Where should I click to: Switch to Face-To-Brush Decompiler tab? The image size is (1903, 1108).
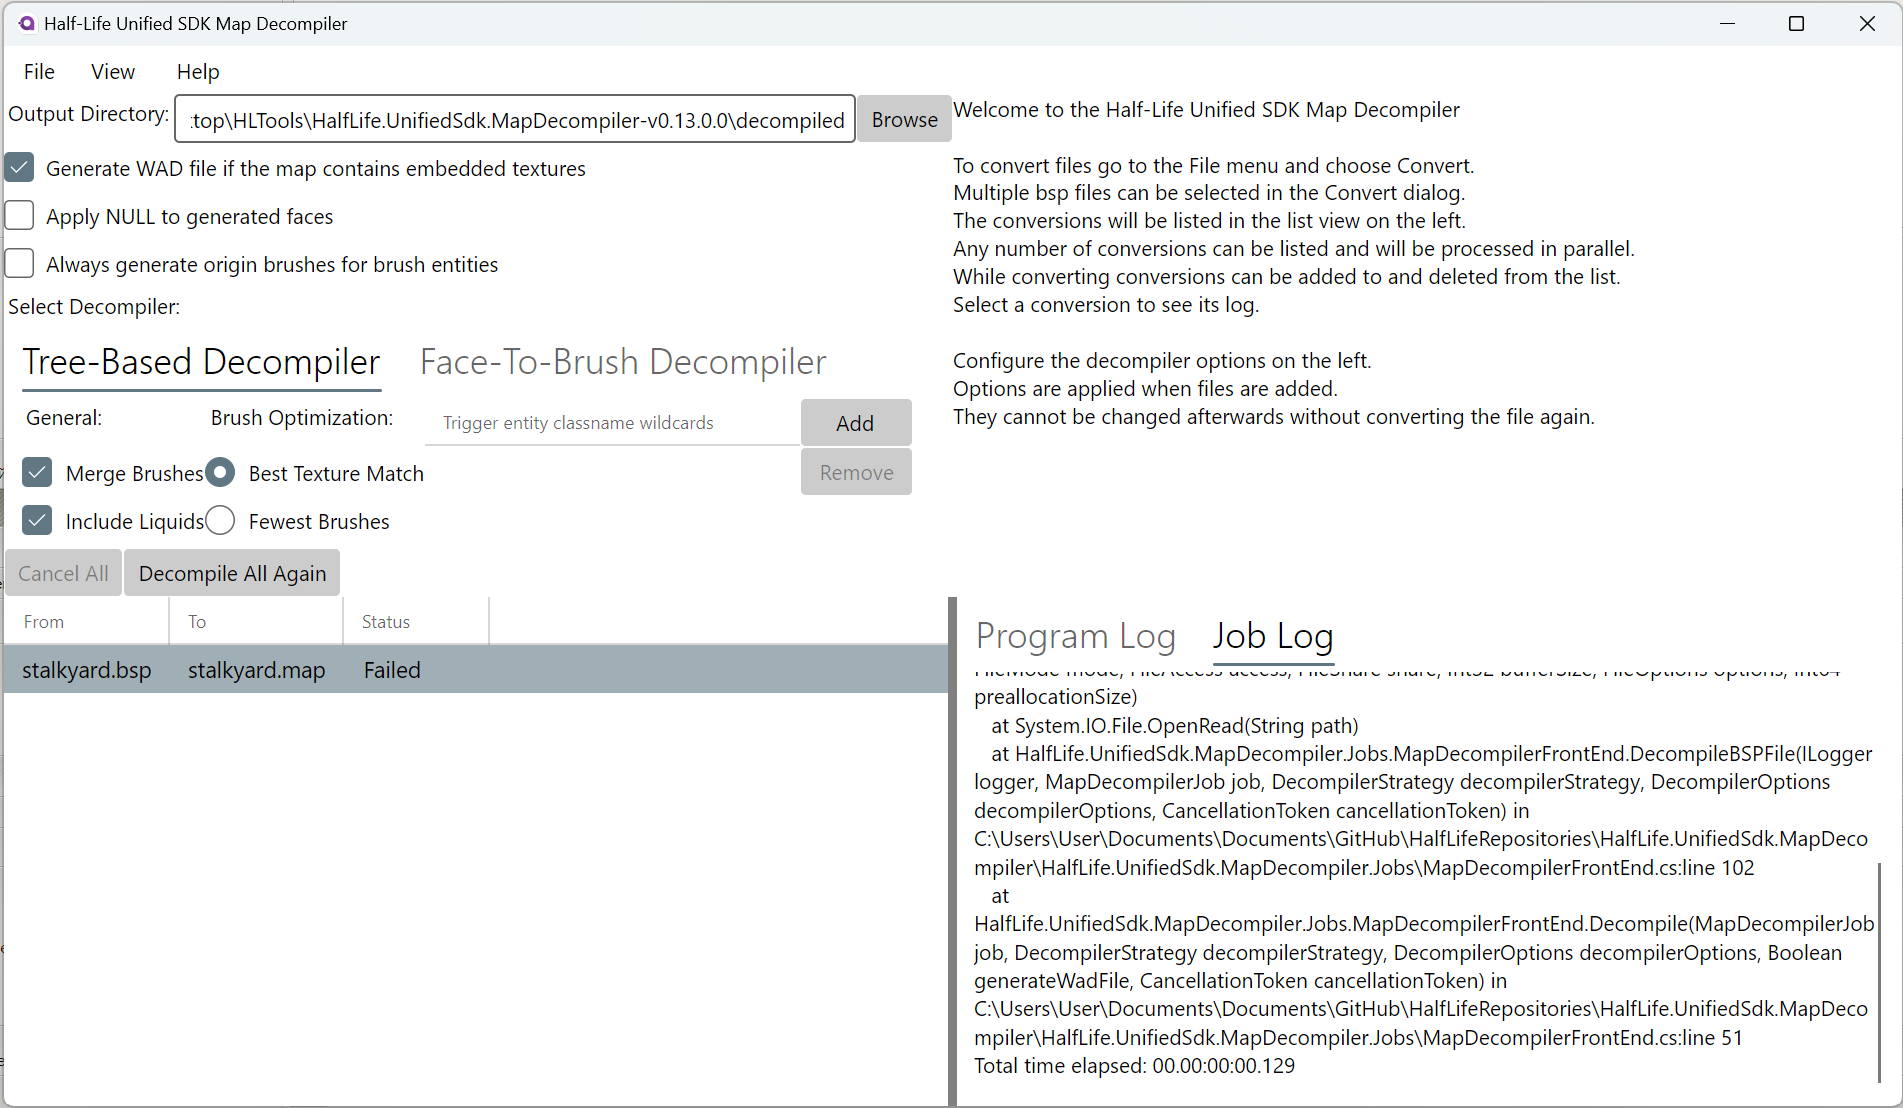(x=622, y=362)
